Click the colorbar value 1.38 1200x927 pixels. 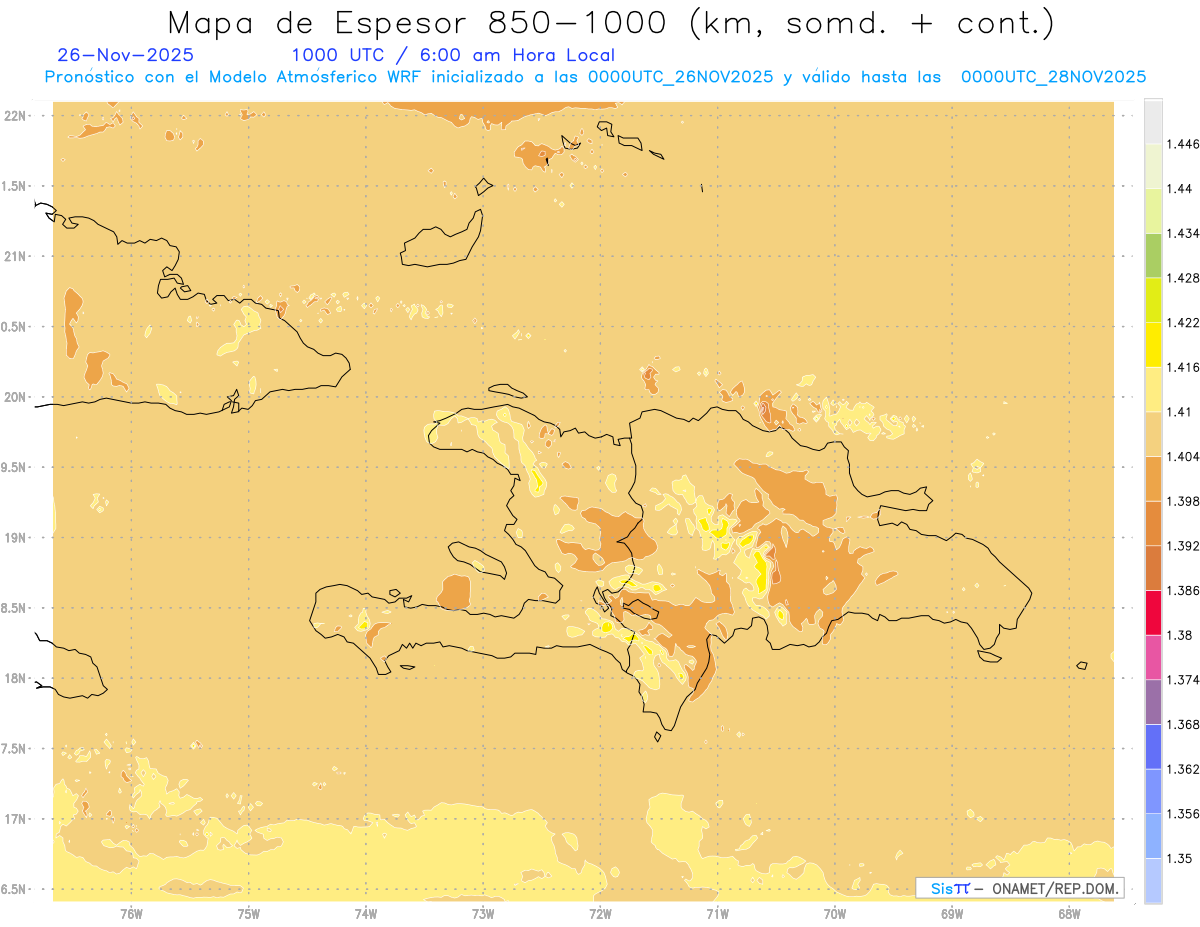(x=1181, y=635)
